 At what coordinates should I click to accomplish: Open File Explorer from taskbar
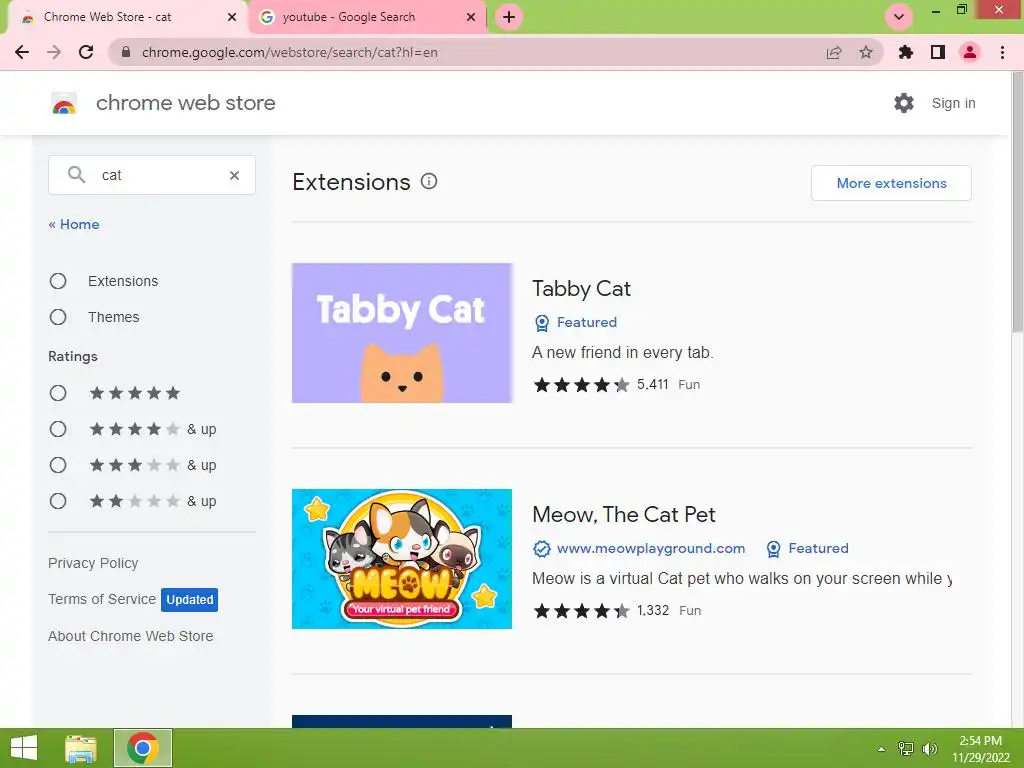(81, 748)
